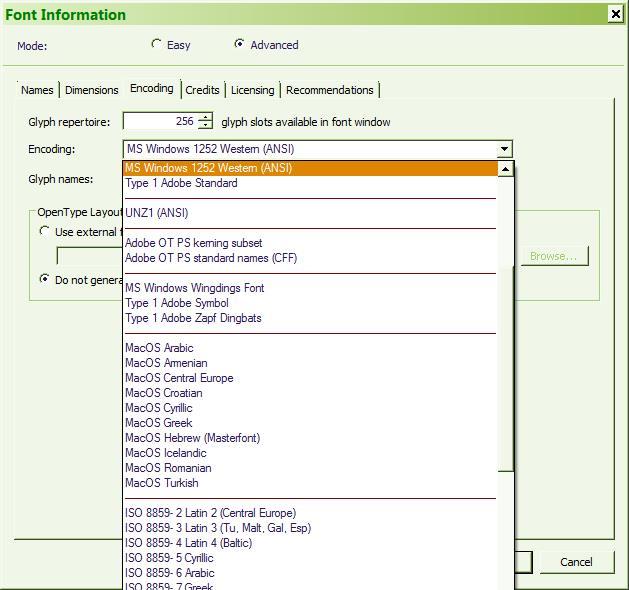Increase glyph repertoire with up arrow

205,117
